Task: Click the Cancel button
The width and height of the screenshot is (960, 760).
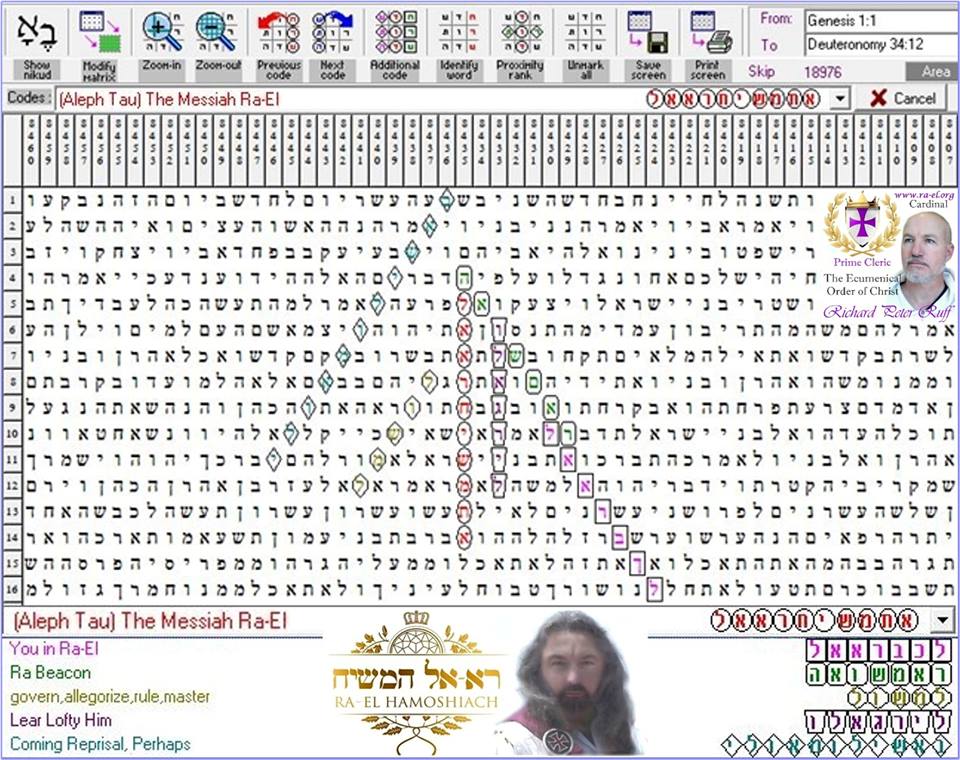Action: (903, 98)
